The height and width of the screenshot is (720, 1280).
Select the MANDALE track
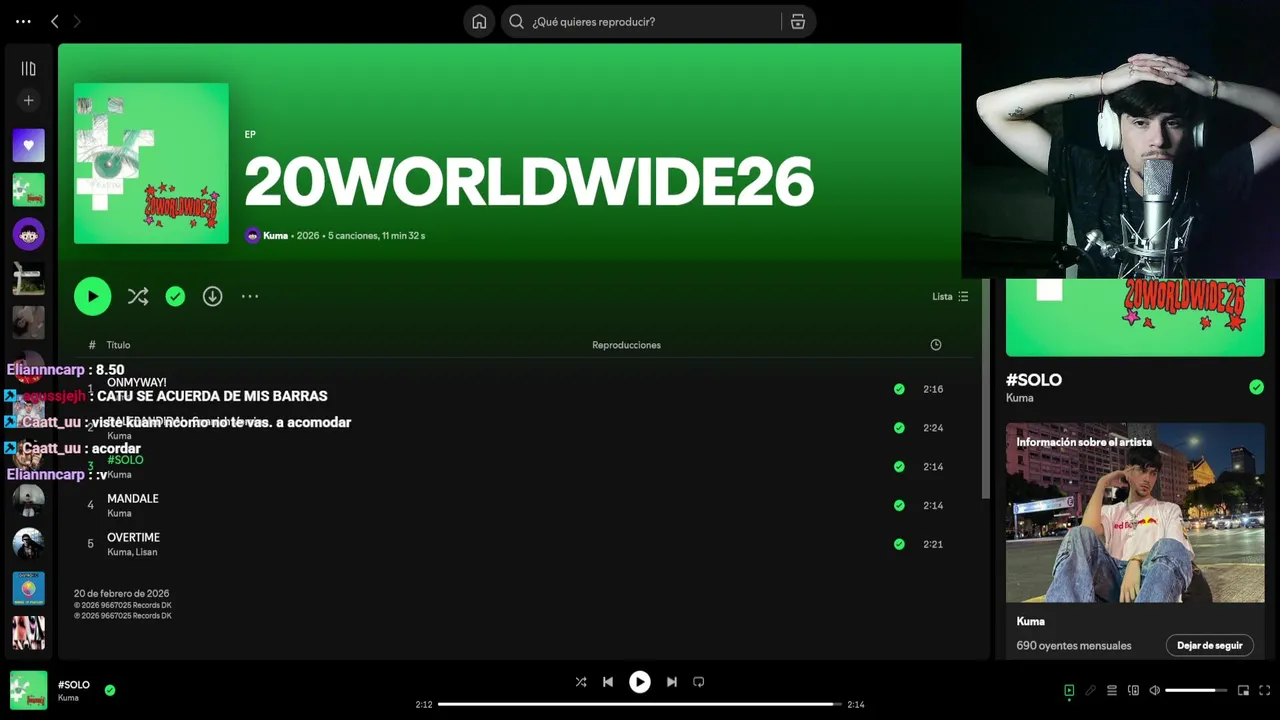[133, 499]
